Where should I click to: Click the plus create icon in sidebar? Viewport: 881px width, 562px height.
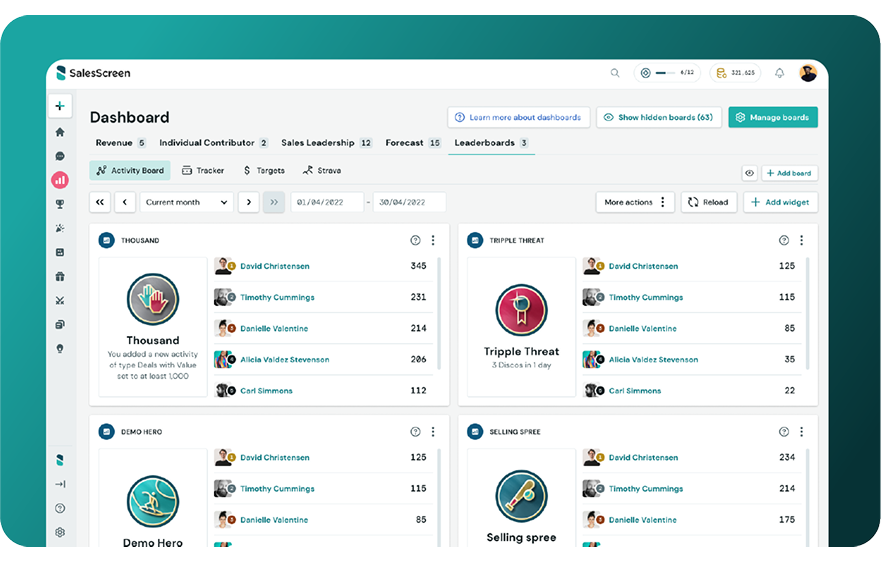(x=60, y=106)
